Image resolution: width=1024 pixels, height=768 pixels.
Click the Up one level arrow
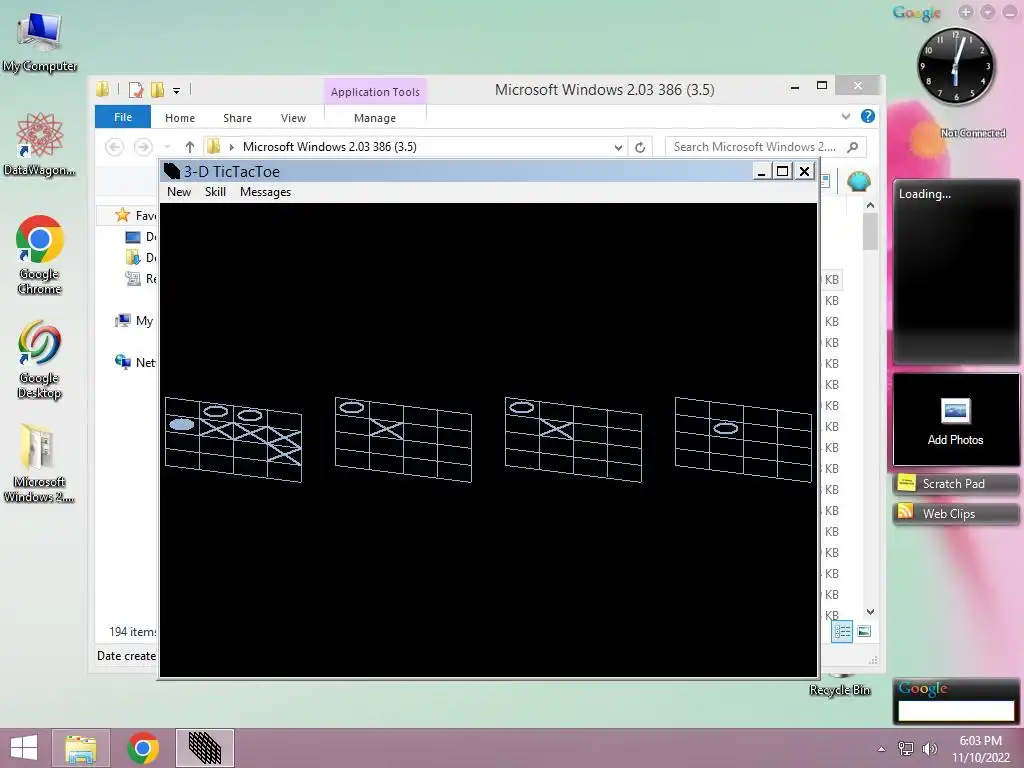point(189,147)
